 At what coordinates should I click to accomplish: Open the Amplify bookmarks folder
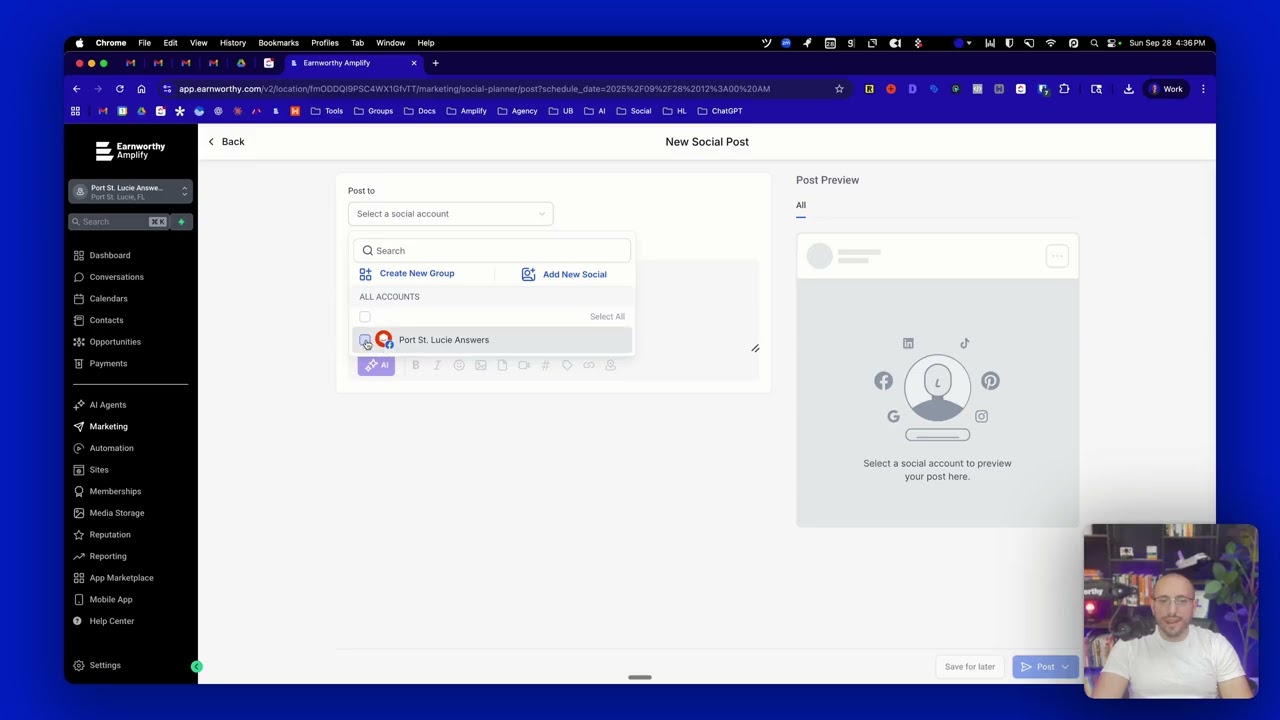tap(467, 111)
